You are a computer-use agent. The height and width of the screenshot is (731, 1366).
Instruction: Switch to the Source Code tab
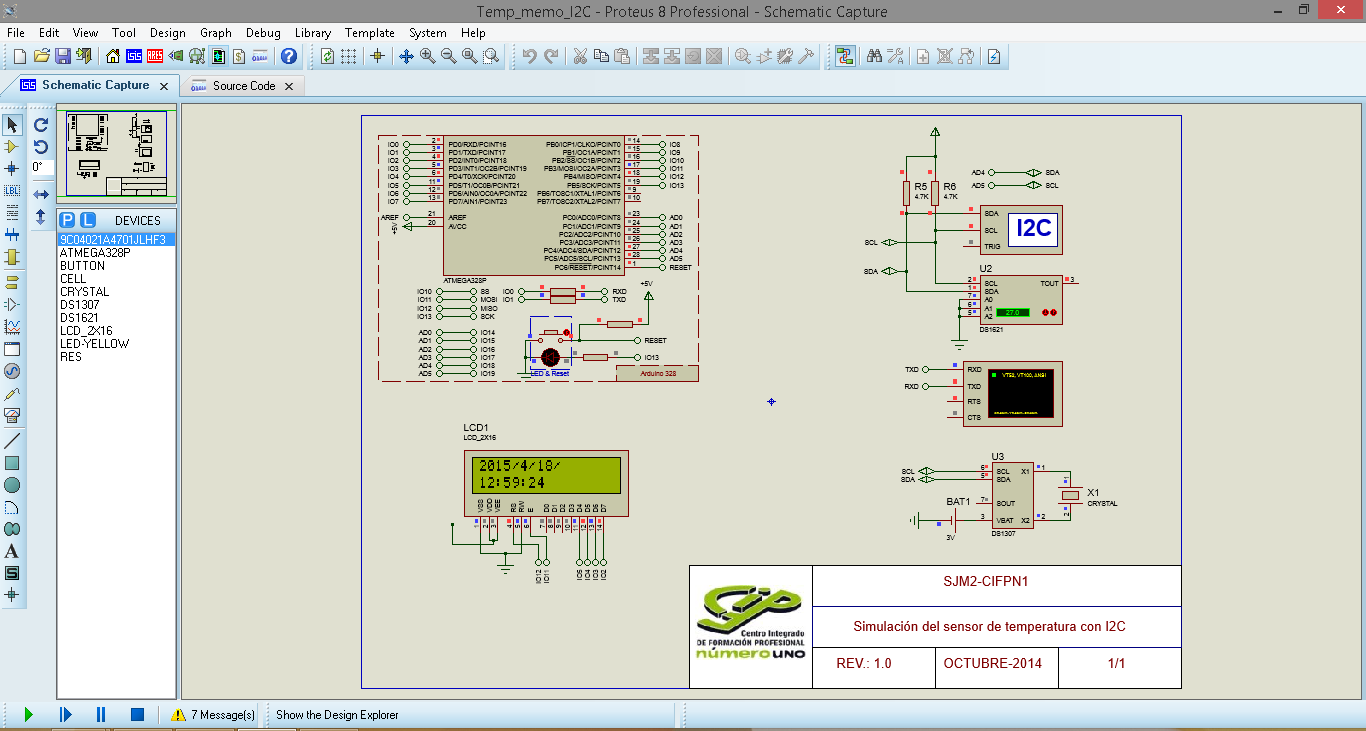click(244, 86)
